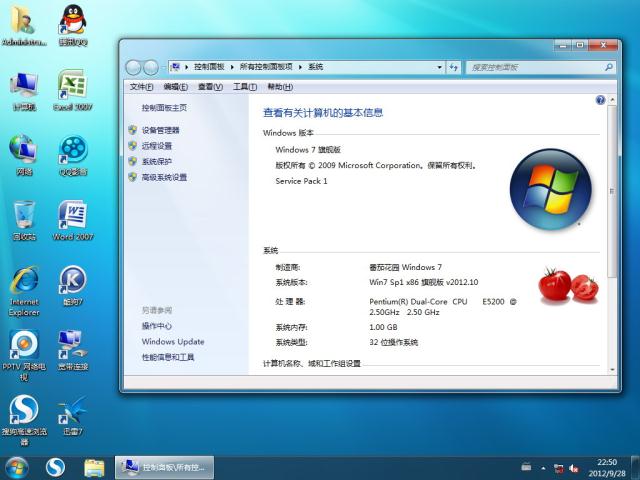
Task: Click 'Win7 Sp1 x86 旗舰版 v2012.10' text
Action: pos(424,282)
